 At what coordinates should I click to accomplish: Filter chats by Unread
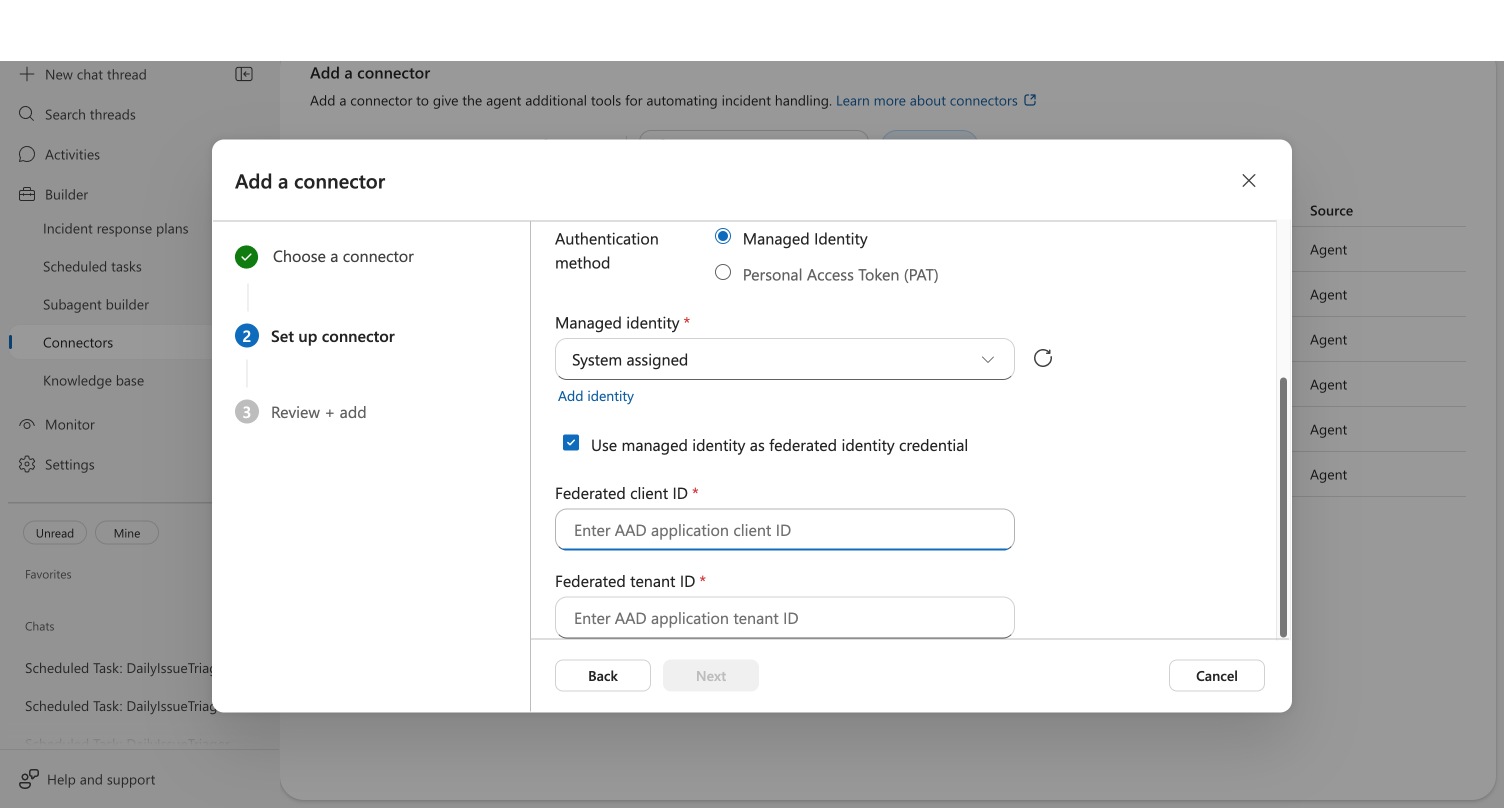coord(55,533)
